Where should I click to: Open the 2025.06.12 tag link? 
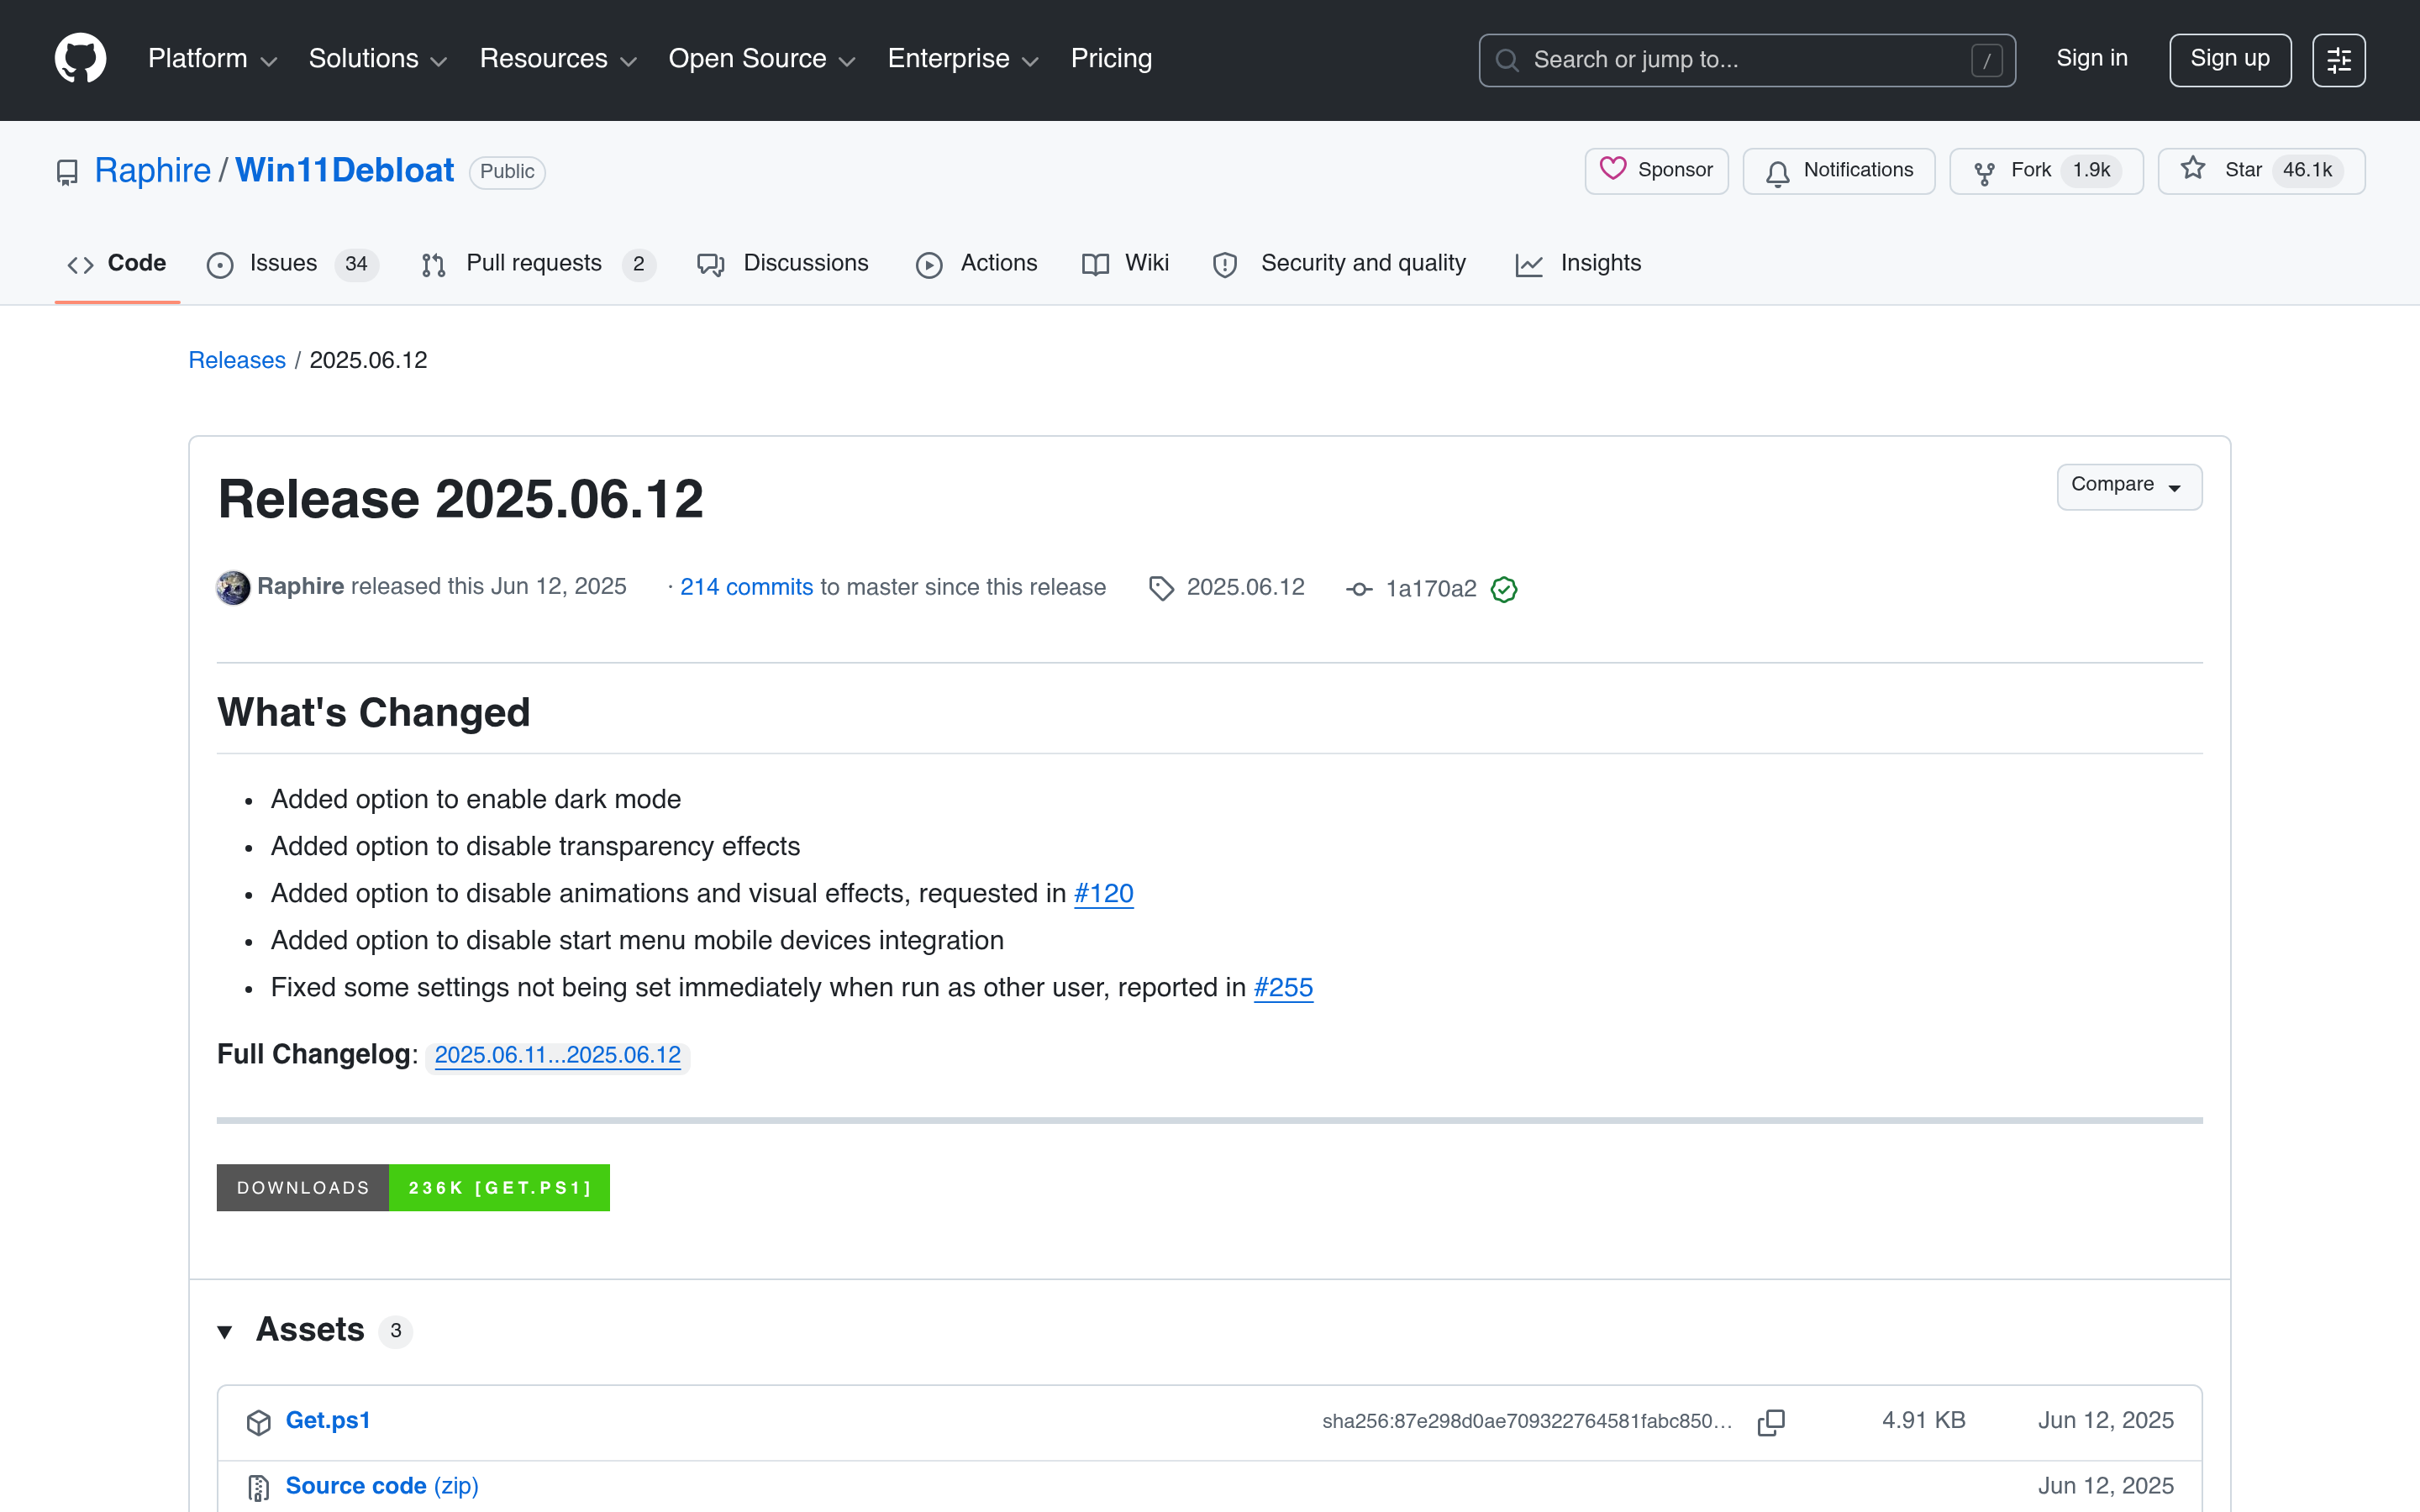pyautogui.click(x=1245, y=587)
